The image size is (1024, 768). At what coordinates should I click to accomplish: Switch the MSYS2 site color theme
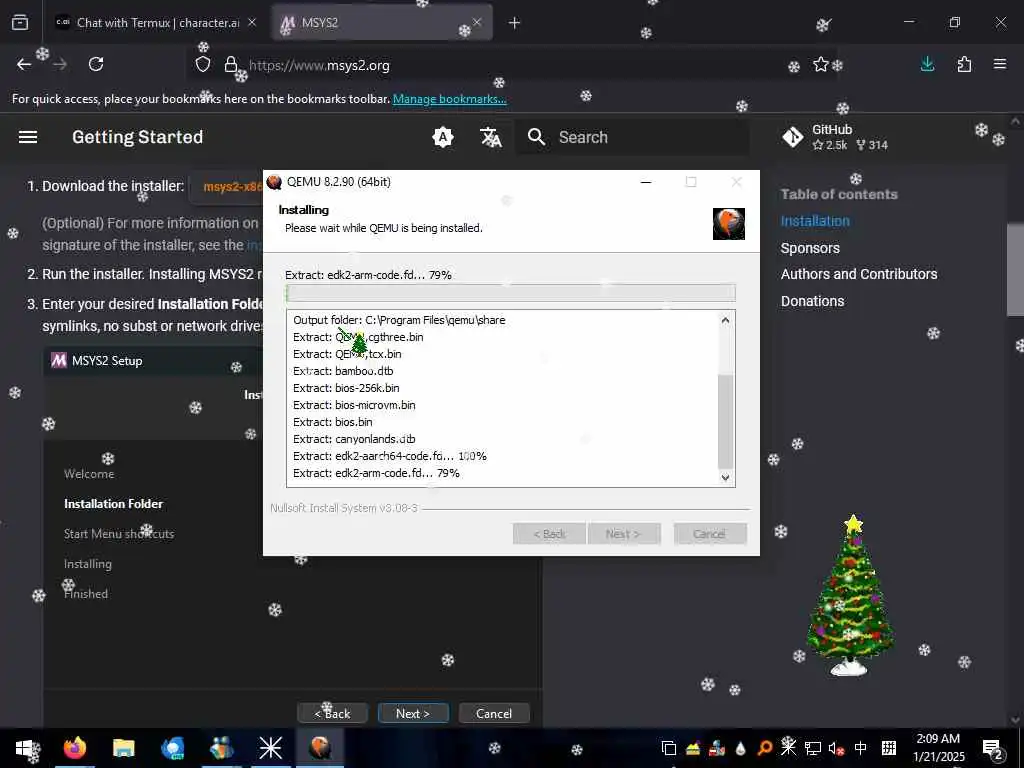443,137
